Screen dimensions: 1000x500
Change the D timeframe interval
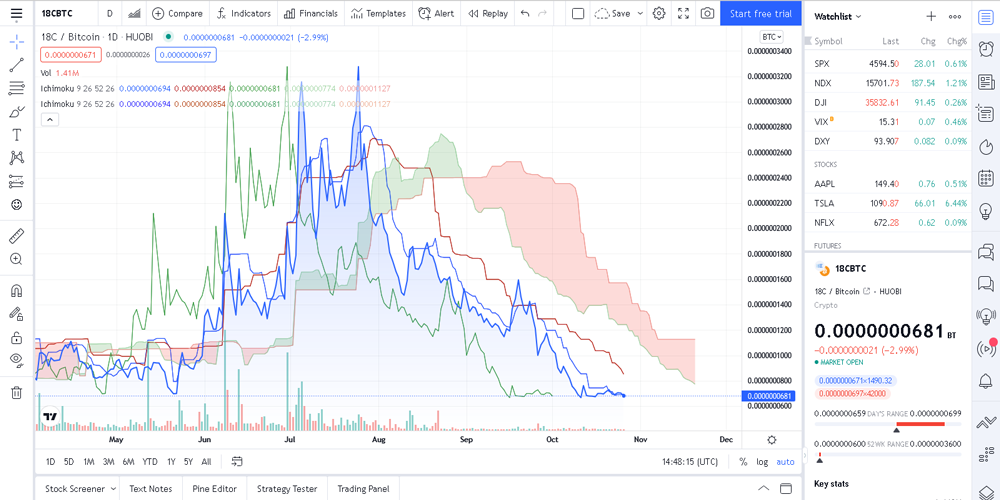110,13
